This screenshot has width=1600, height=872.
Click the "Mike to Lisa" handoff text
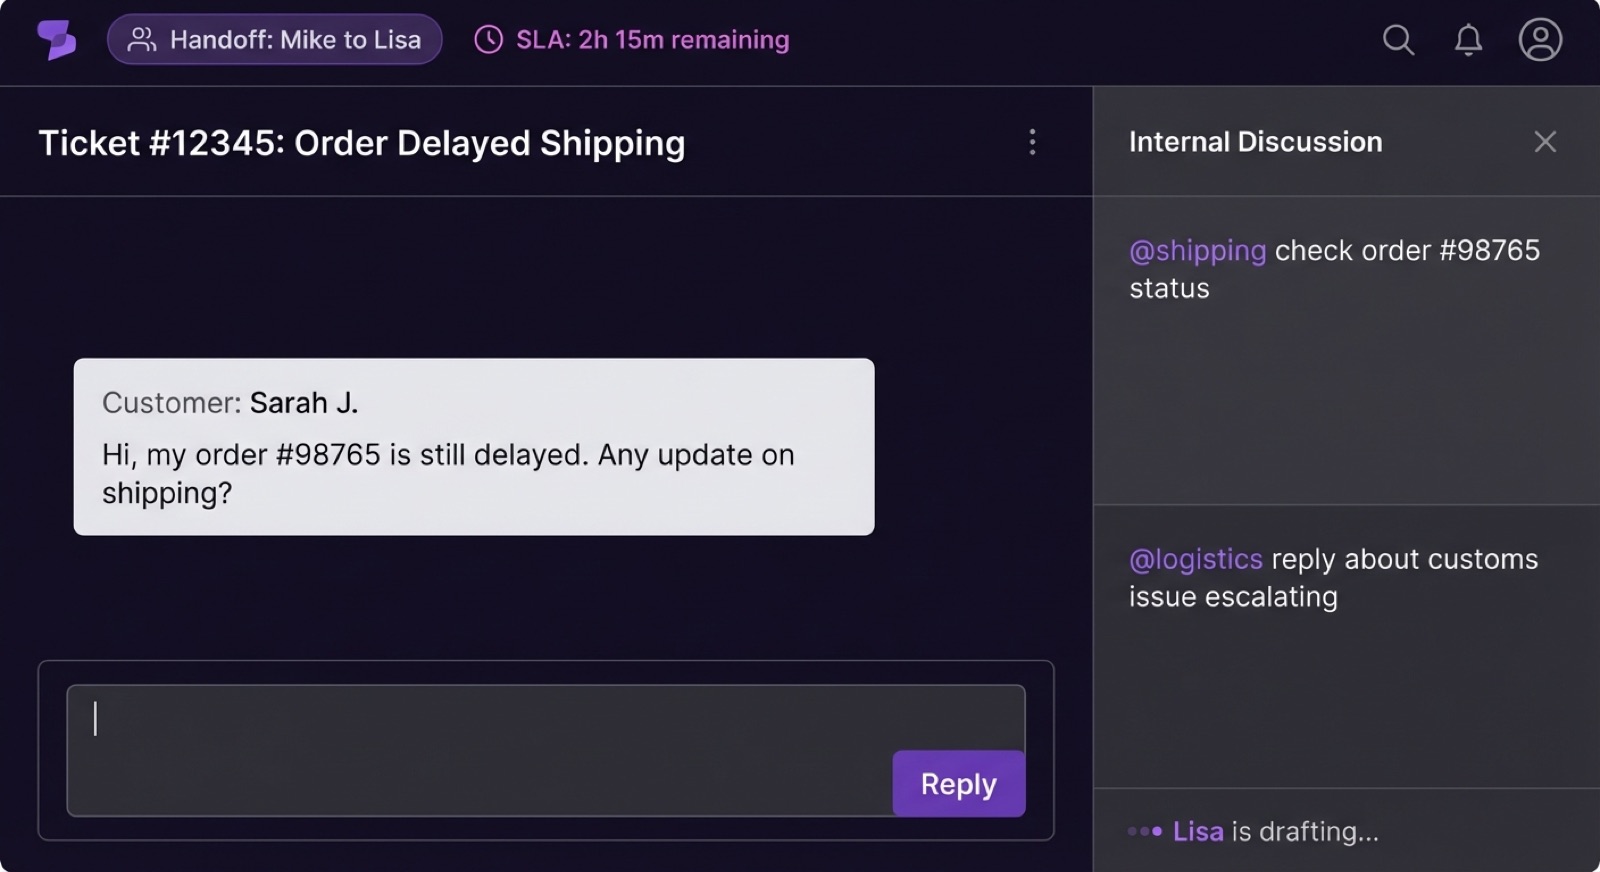pos(350,40)
